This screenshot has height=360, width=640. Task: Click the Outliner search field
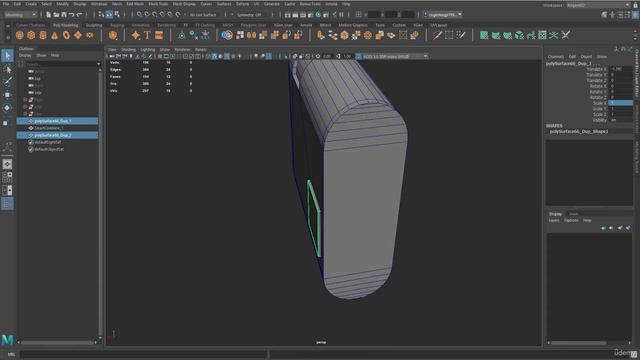click(x=60, y=64)
